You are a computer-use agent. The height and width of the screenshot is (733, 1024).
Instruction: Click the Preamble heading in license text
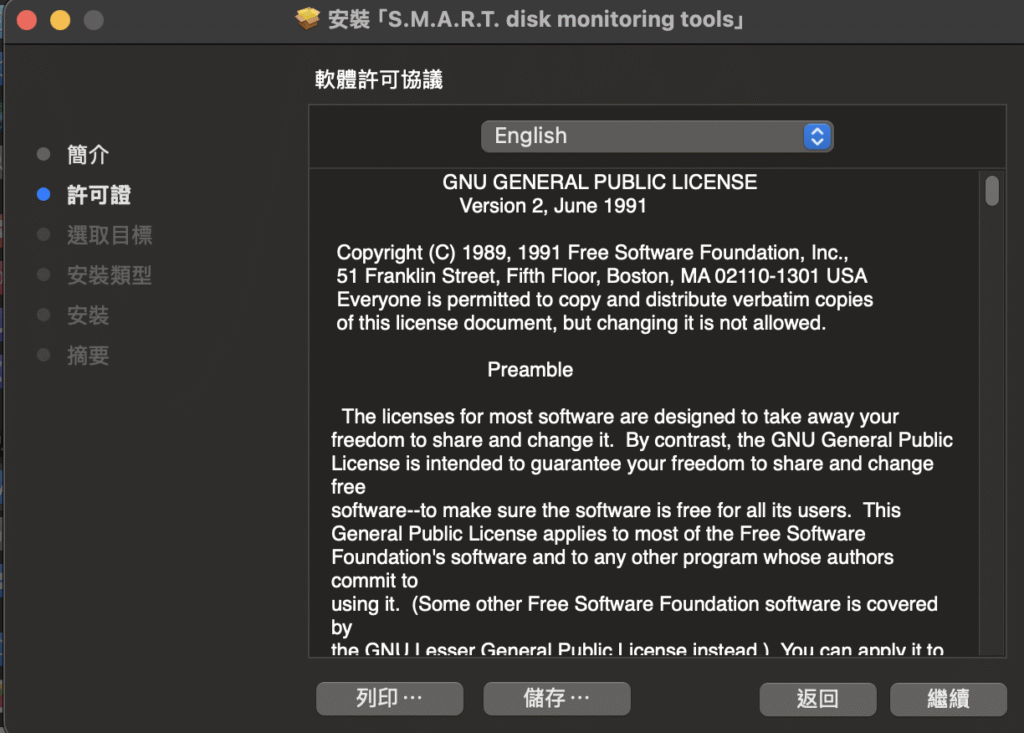click(x=530, y=369)
